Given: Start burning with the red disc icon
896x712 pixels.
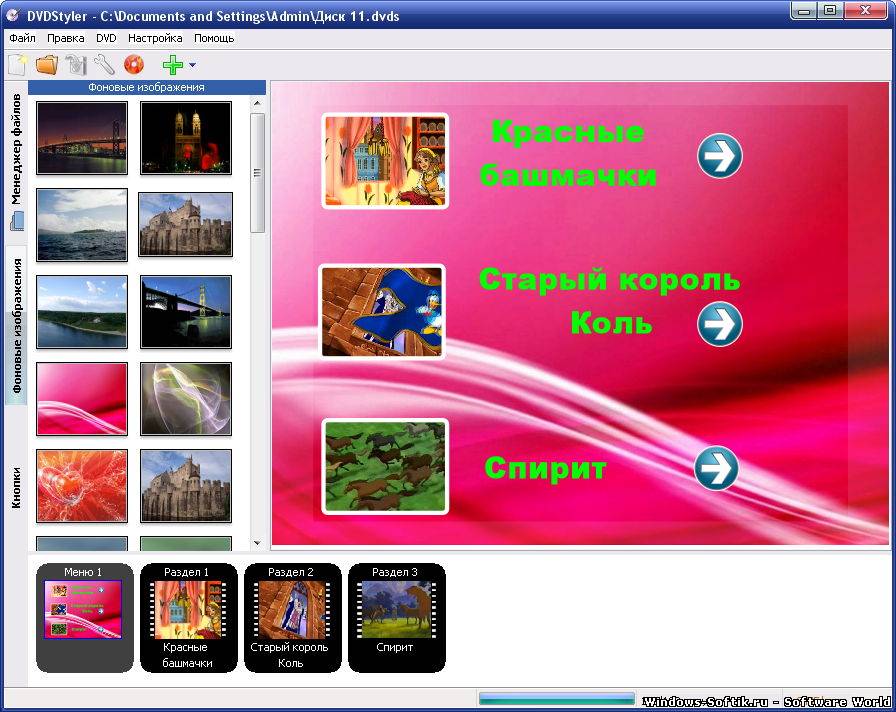Looking at the screenshot, I should point(134,65).
